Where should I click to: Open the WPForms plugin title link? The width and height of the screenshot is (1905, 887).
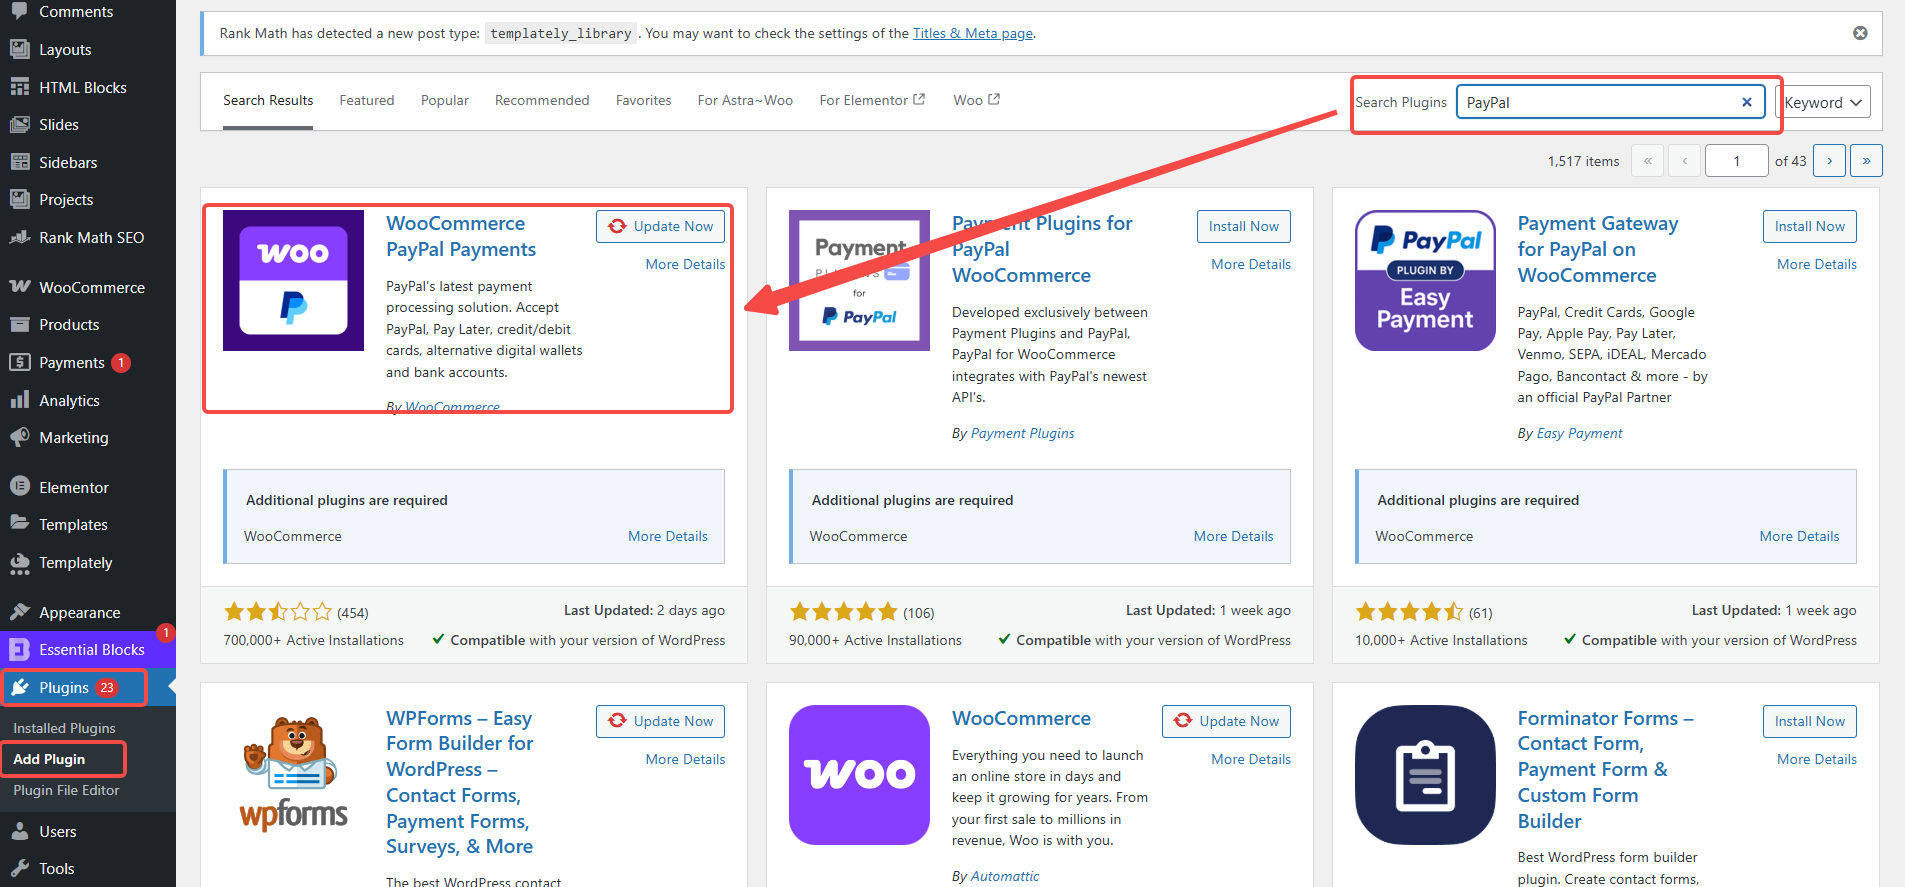coord(460,782)
